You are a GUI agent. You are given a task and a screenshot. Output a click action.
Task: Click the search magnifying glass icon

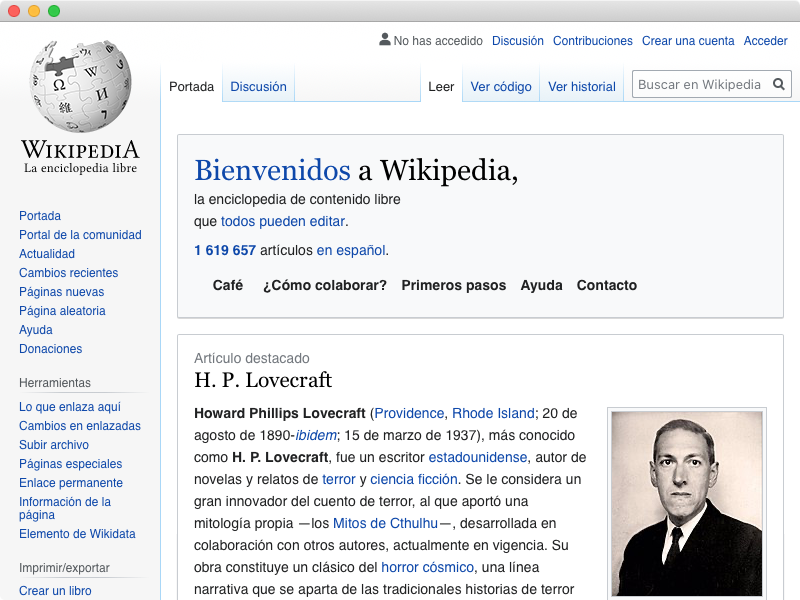point(779,84)
